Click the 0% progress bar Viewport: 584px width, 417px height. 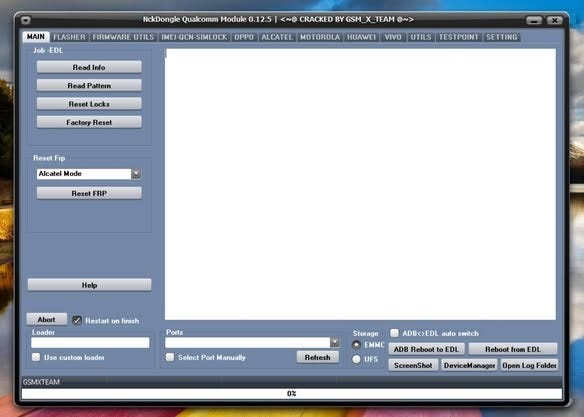pos(292,394)
